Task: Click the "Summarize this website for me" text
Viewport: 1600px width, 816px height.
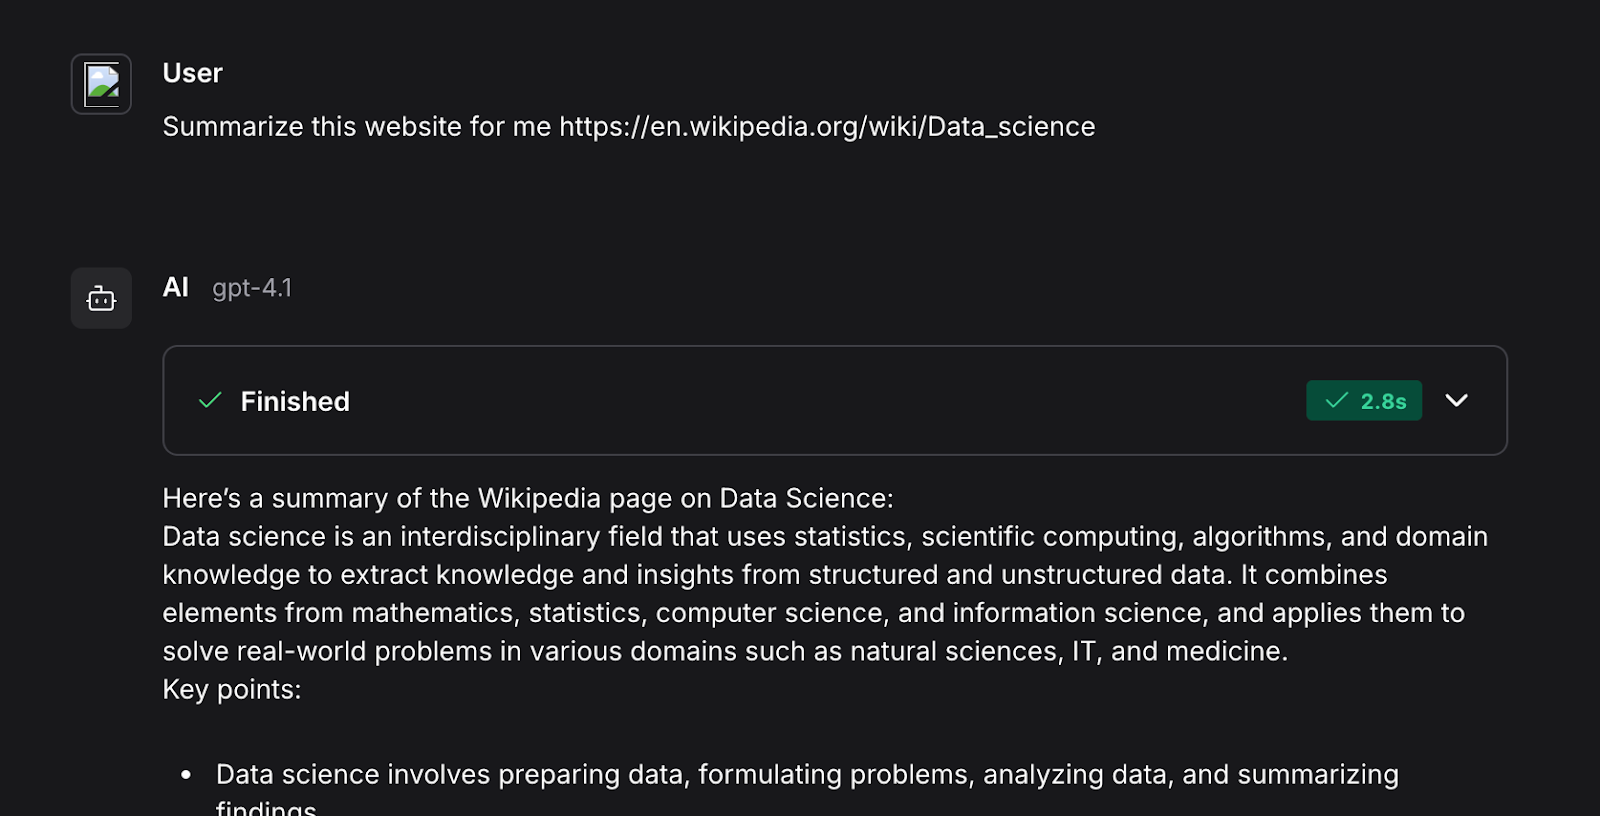Action: click(x=357, y=127)
